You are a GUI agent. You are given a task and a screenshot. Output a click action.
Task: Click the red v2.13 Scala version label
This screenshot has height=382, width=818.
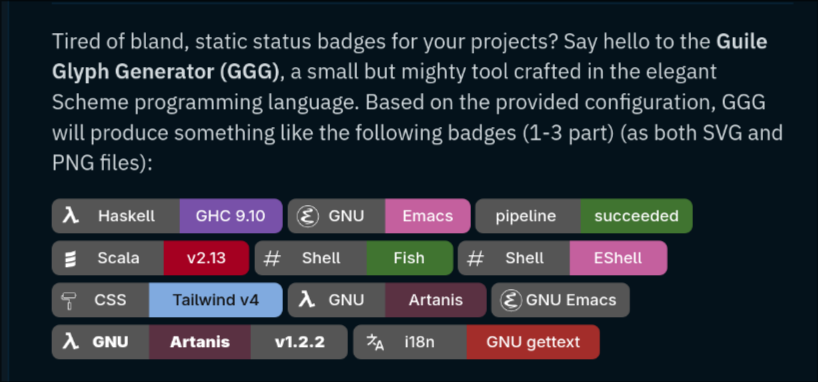207,258
